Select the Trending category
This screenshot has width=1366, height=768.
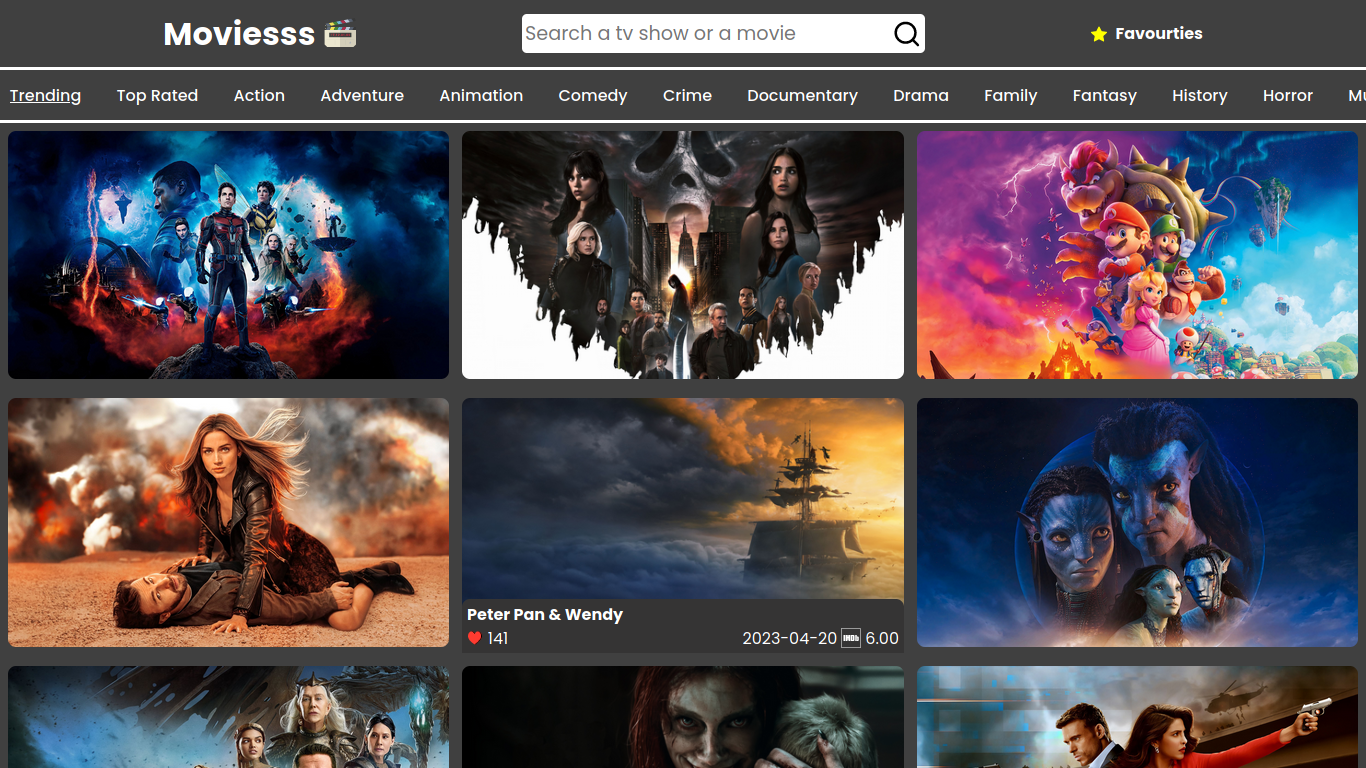pos(45,96)
